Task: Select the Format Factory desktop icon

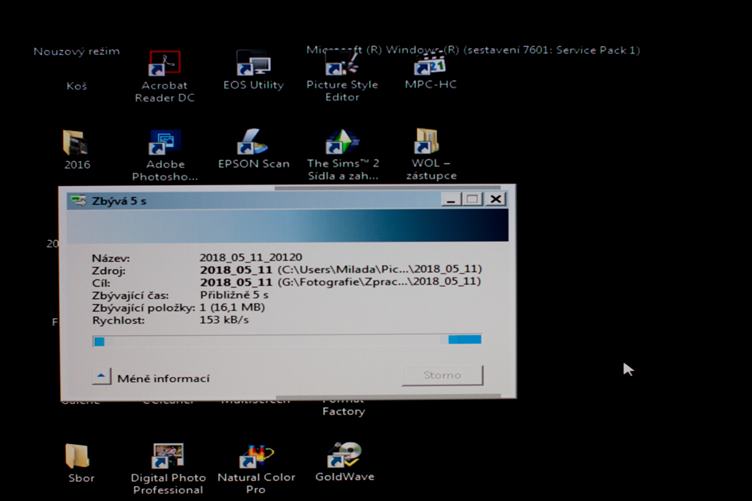Action: click(x=343, y=408)
